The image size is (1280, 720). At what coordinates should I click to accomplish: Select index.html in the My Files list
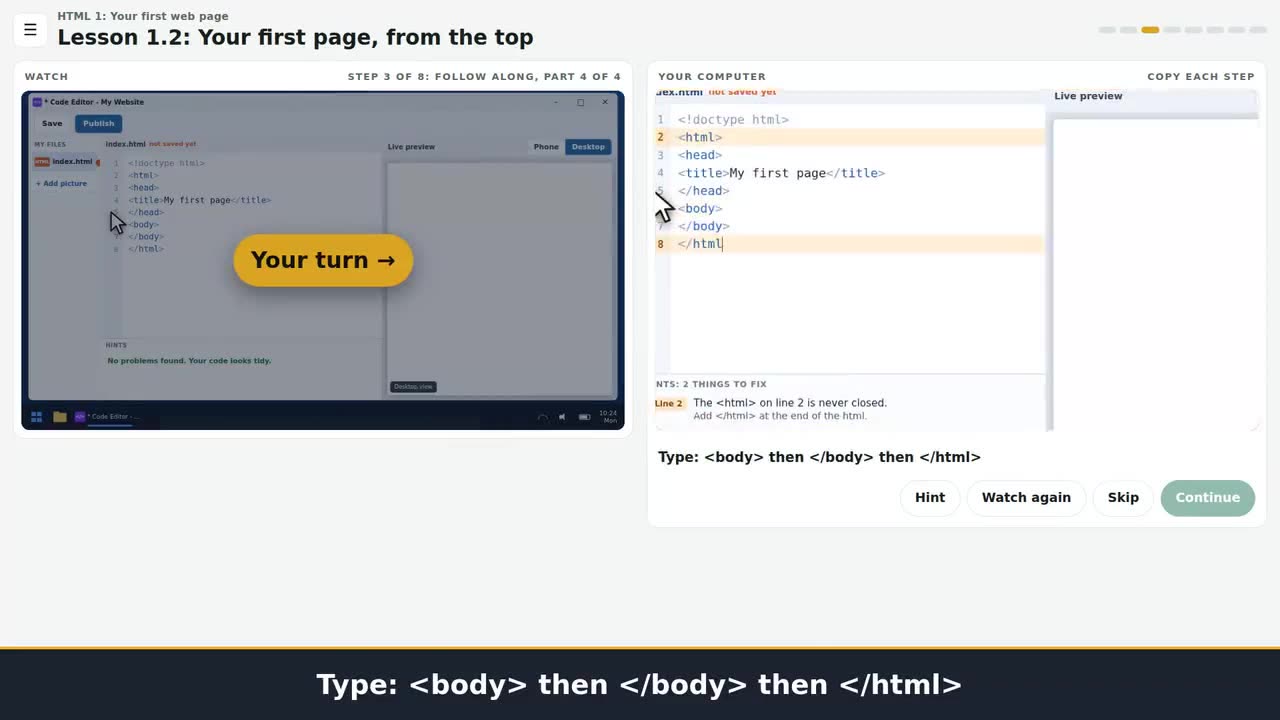pos(66,162)
